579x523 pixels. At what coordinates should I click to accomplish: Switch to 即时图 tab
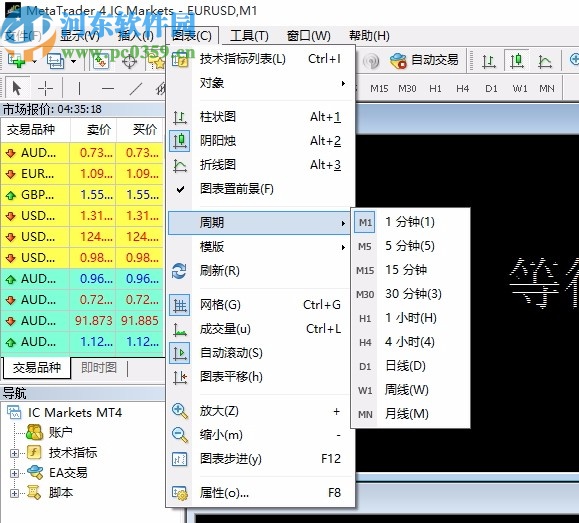coord(99,368)
